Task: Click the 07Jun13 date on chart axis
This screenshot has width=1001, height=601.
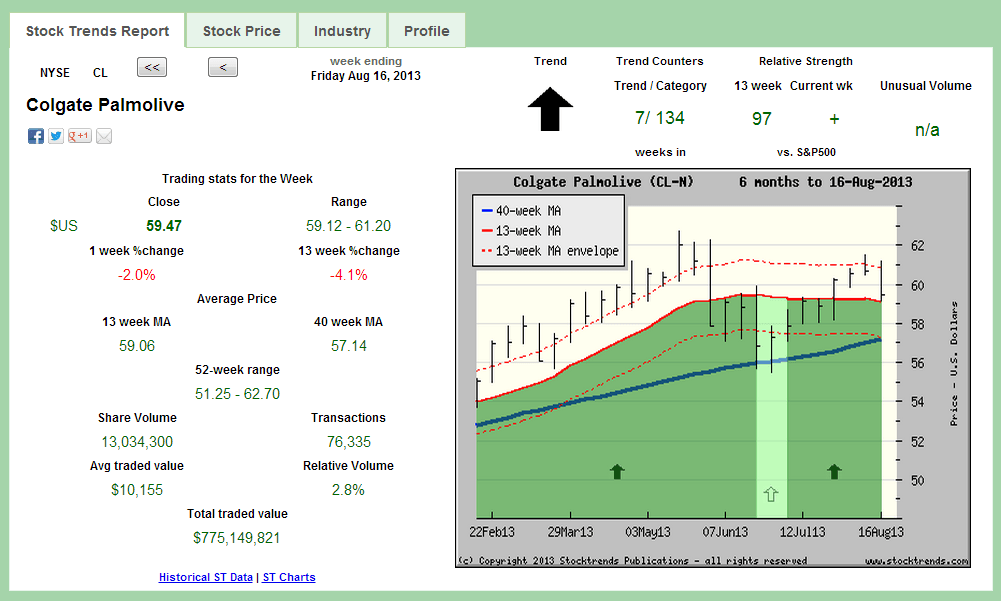Action: point(725,532)
